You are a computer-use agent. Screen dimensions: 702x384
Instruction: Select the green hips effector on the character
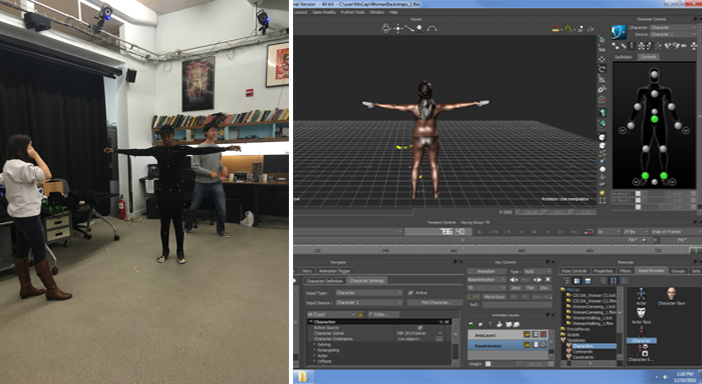click(x=655, y=119)
